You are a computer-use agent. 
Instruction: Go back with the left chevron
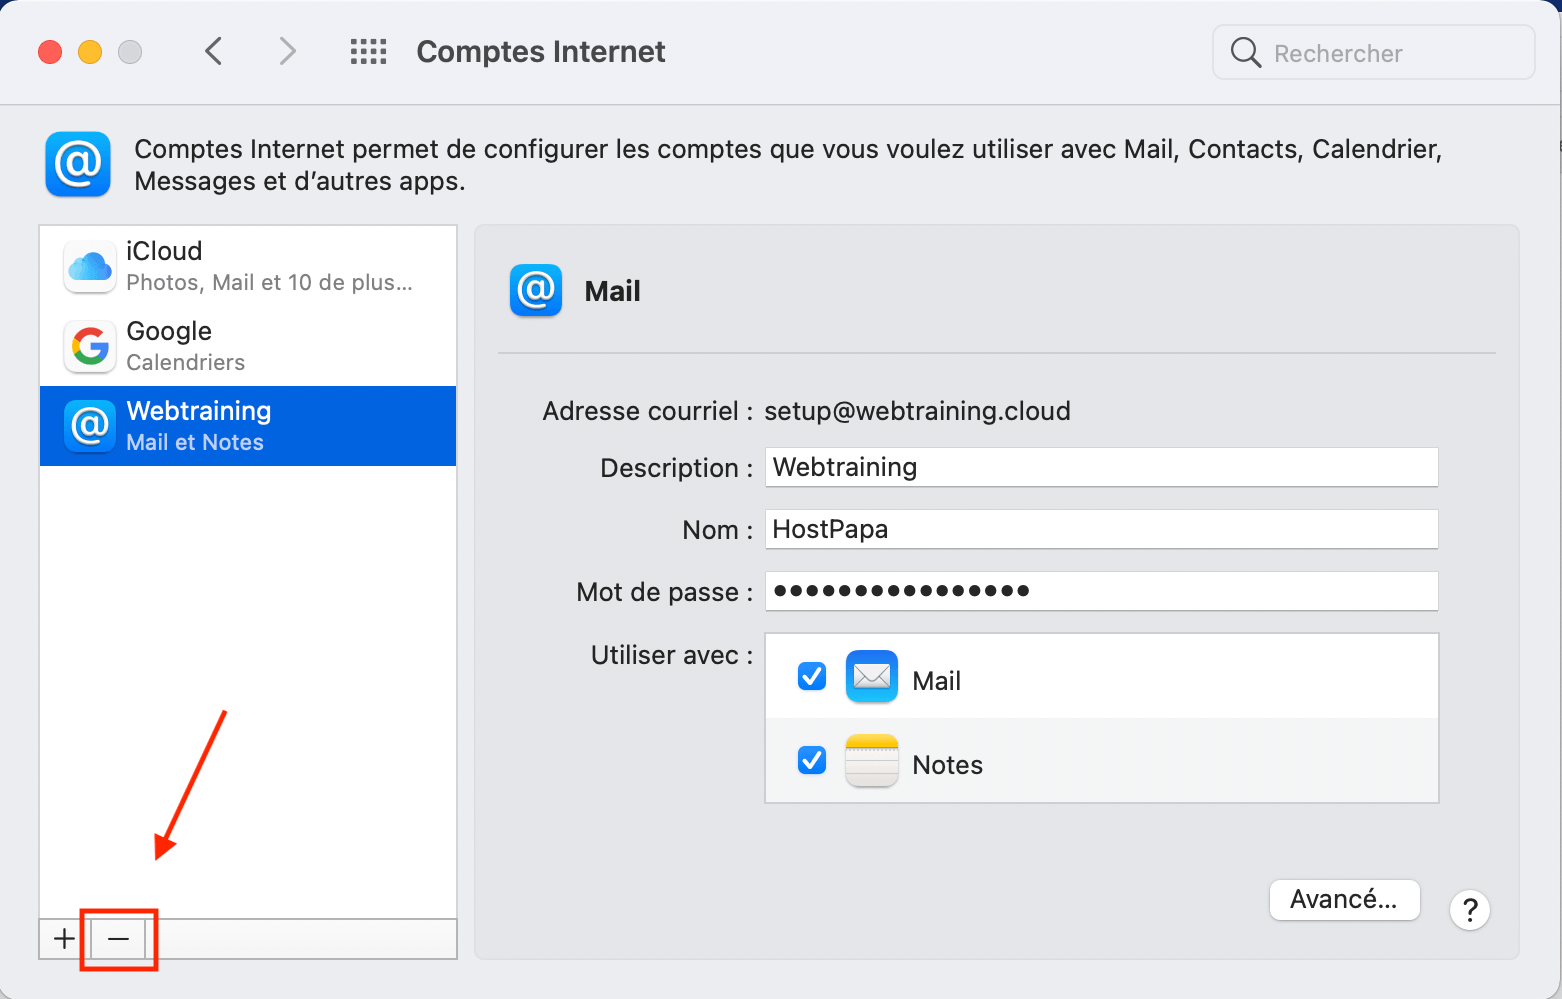click(x=213, y=51)
